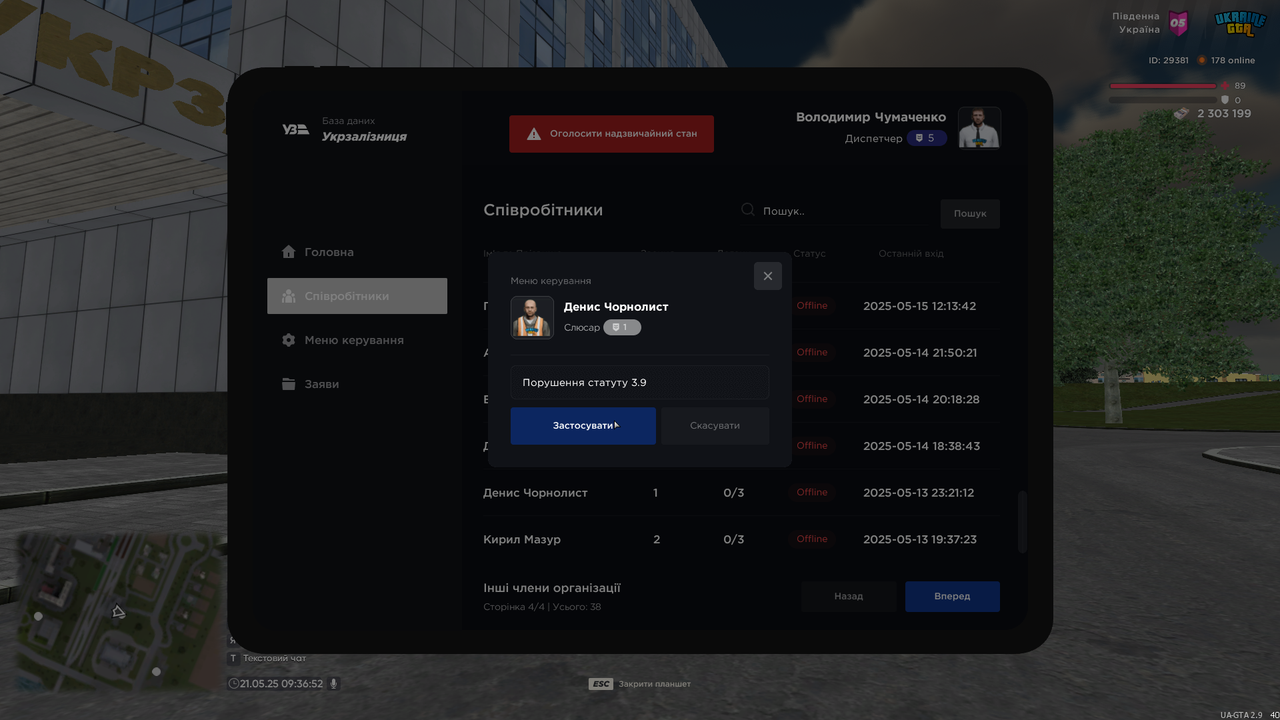This screenshot has height=720, width=1280.
Task: Click the people icon next to Співробітники
Action: tap(289, 296)
